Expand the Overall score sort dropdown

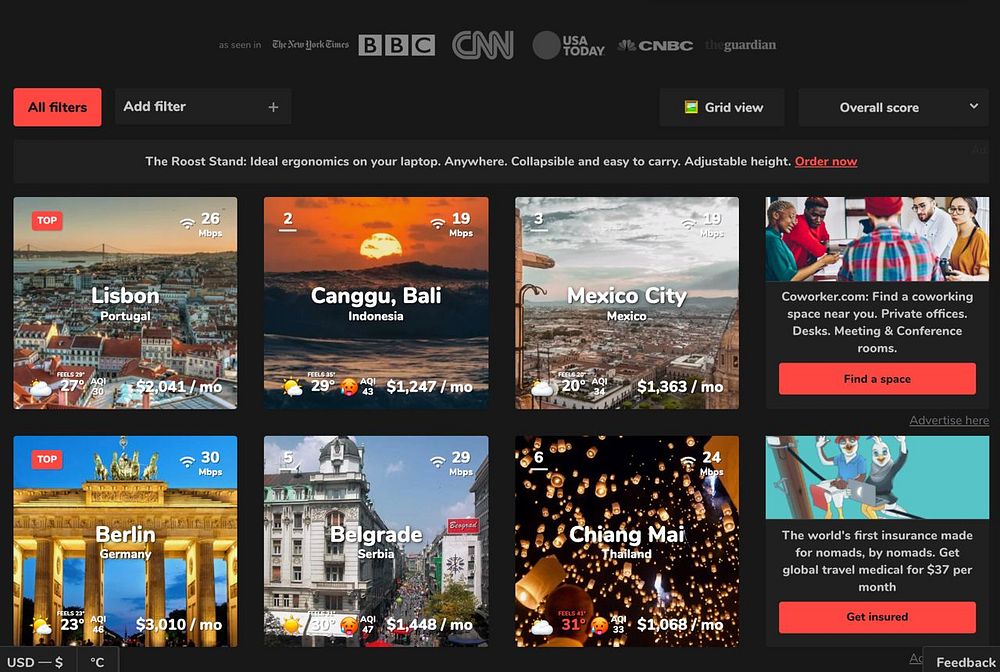click(893, 107)
